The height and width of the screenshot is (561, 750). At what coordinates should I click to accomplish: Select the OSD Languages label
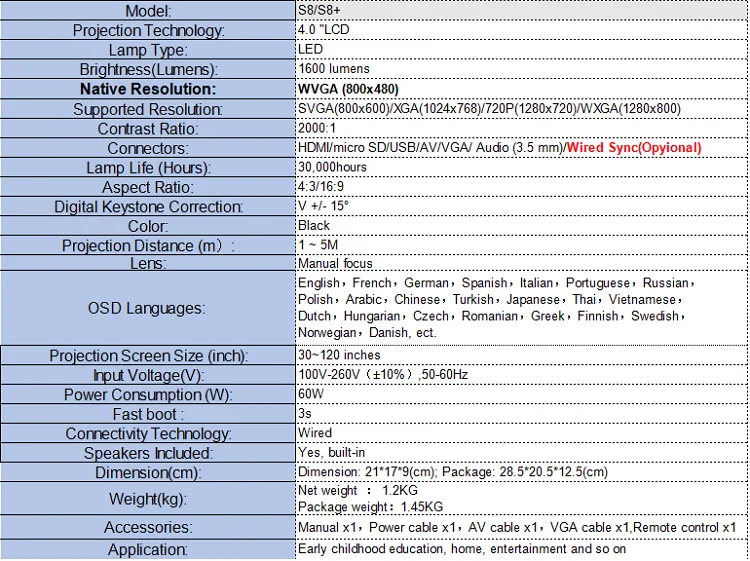pos(146,308)
